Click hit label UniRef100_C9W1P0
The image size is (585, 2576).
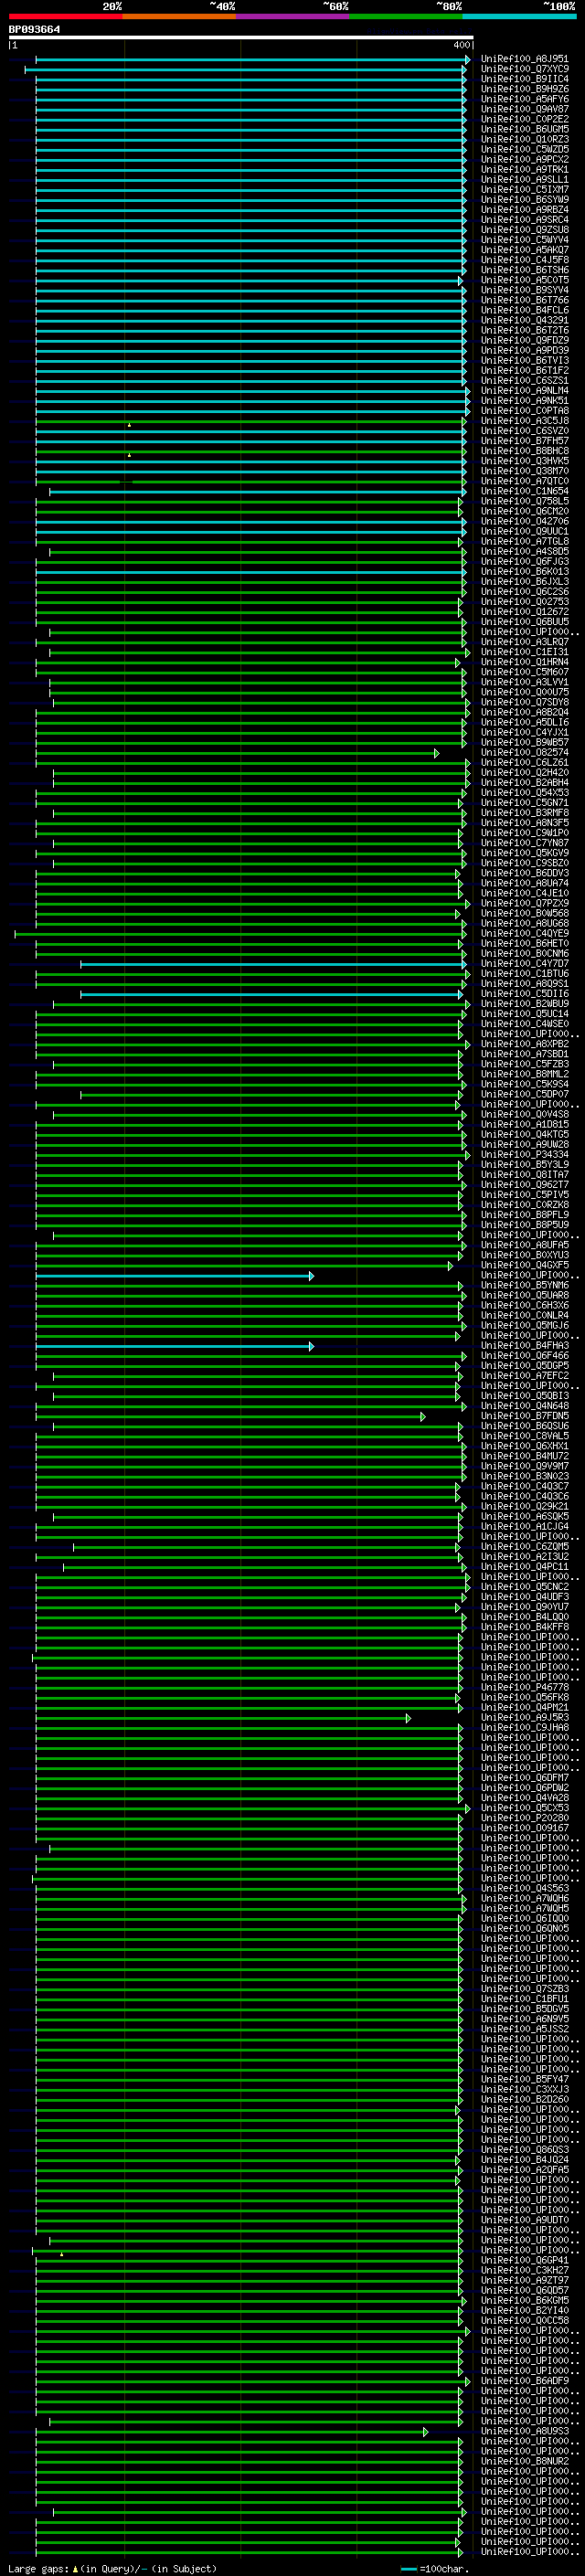525,832
